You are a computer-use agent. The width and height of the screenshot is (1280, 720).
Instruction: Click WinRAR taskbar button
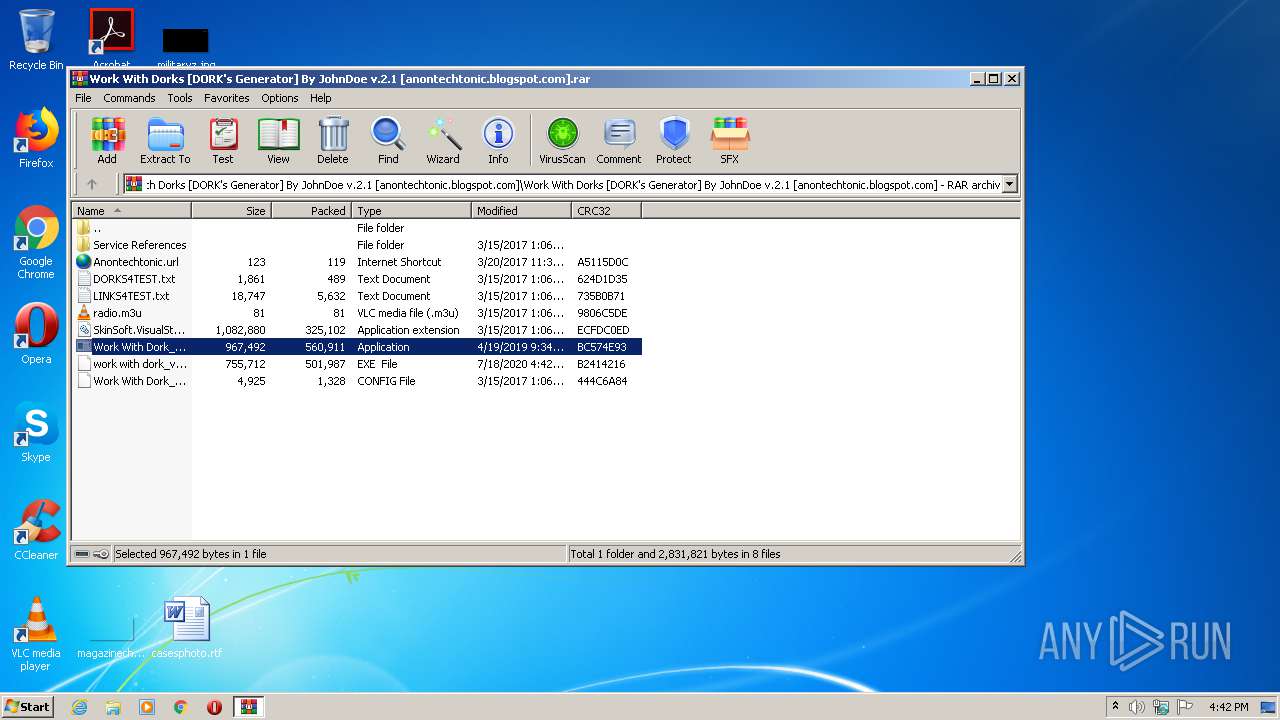(x=248, y=707)
